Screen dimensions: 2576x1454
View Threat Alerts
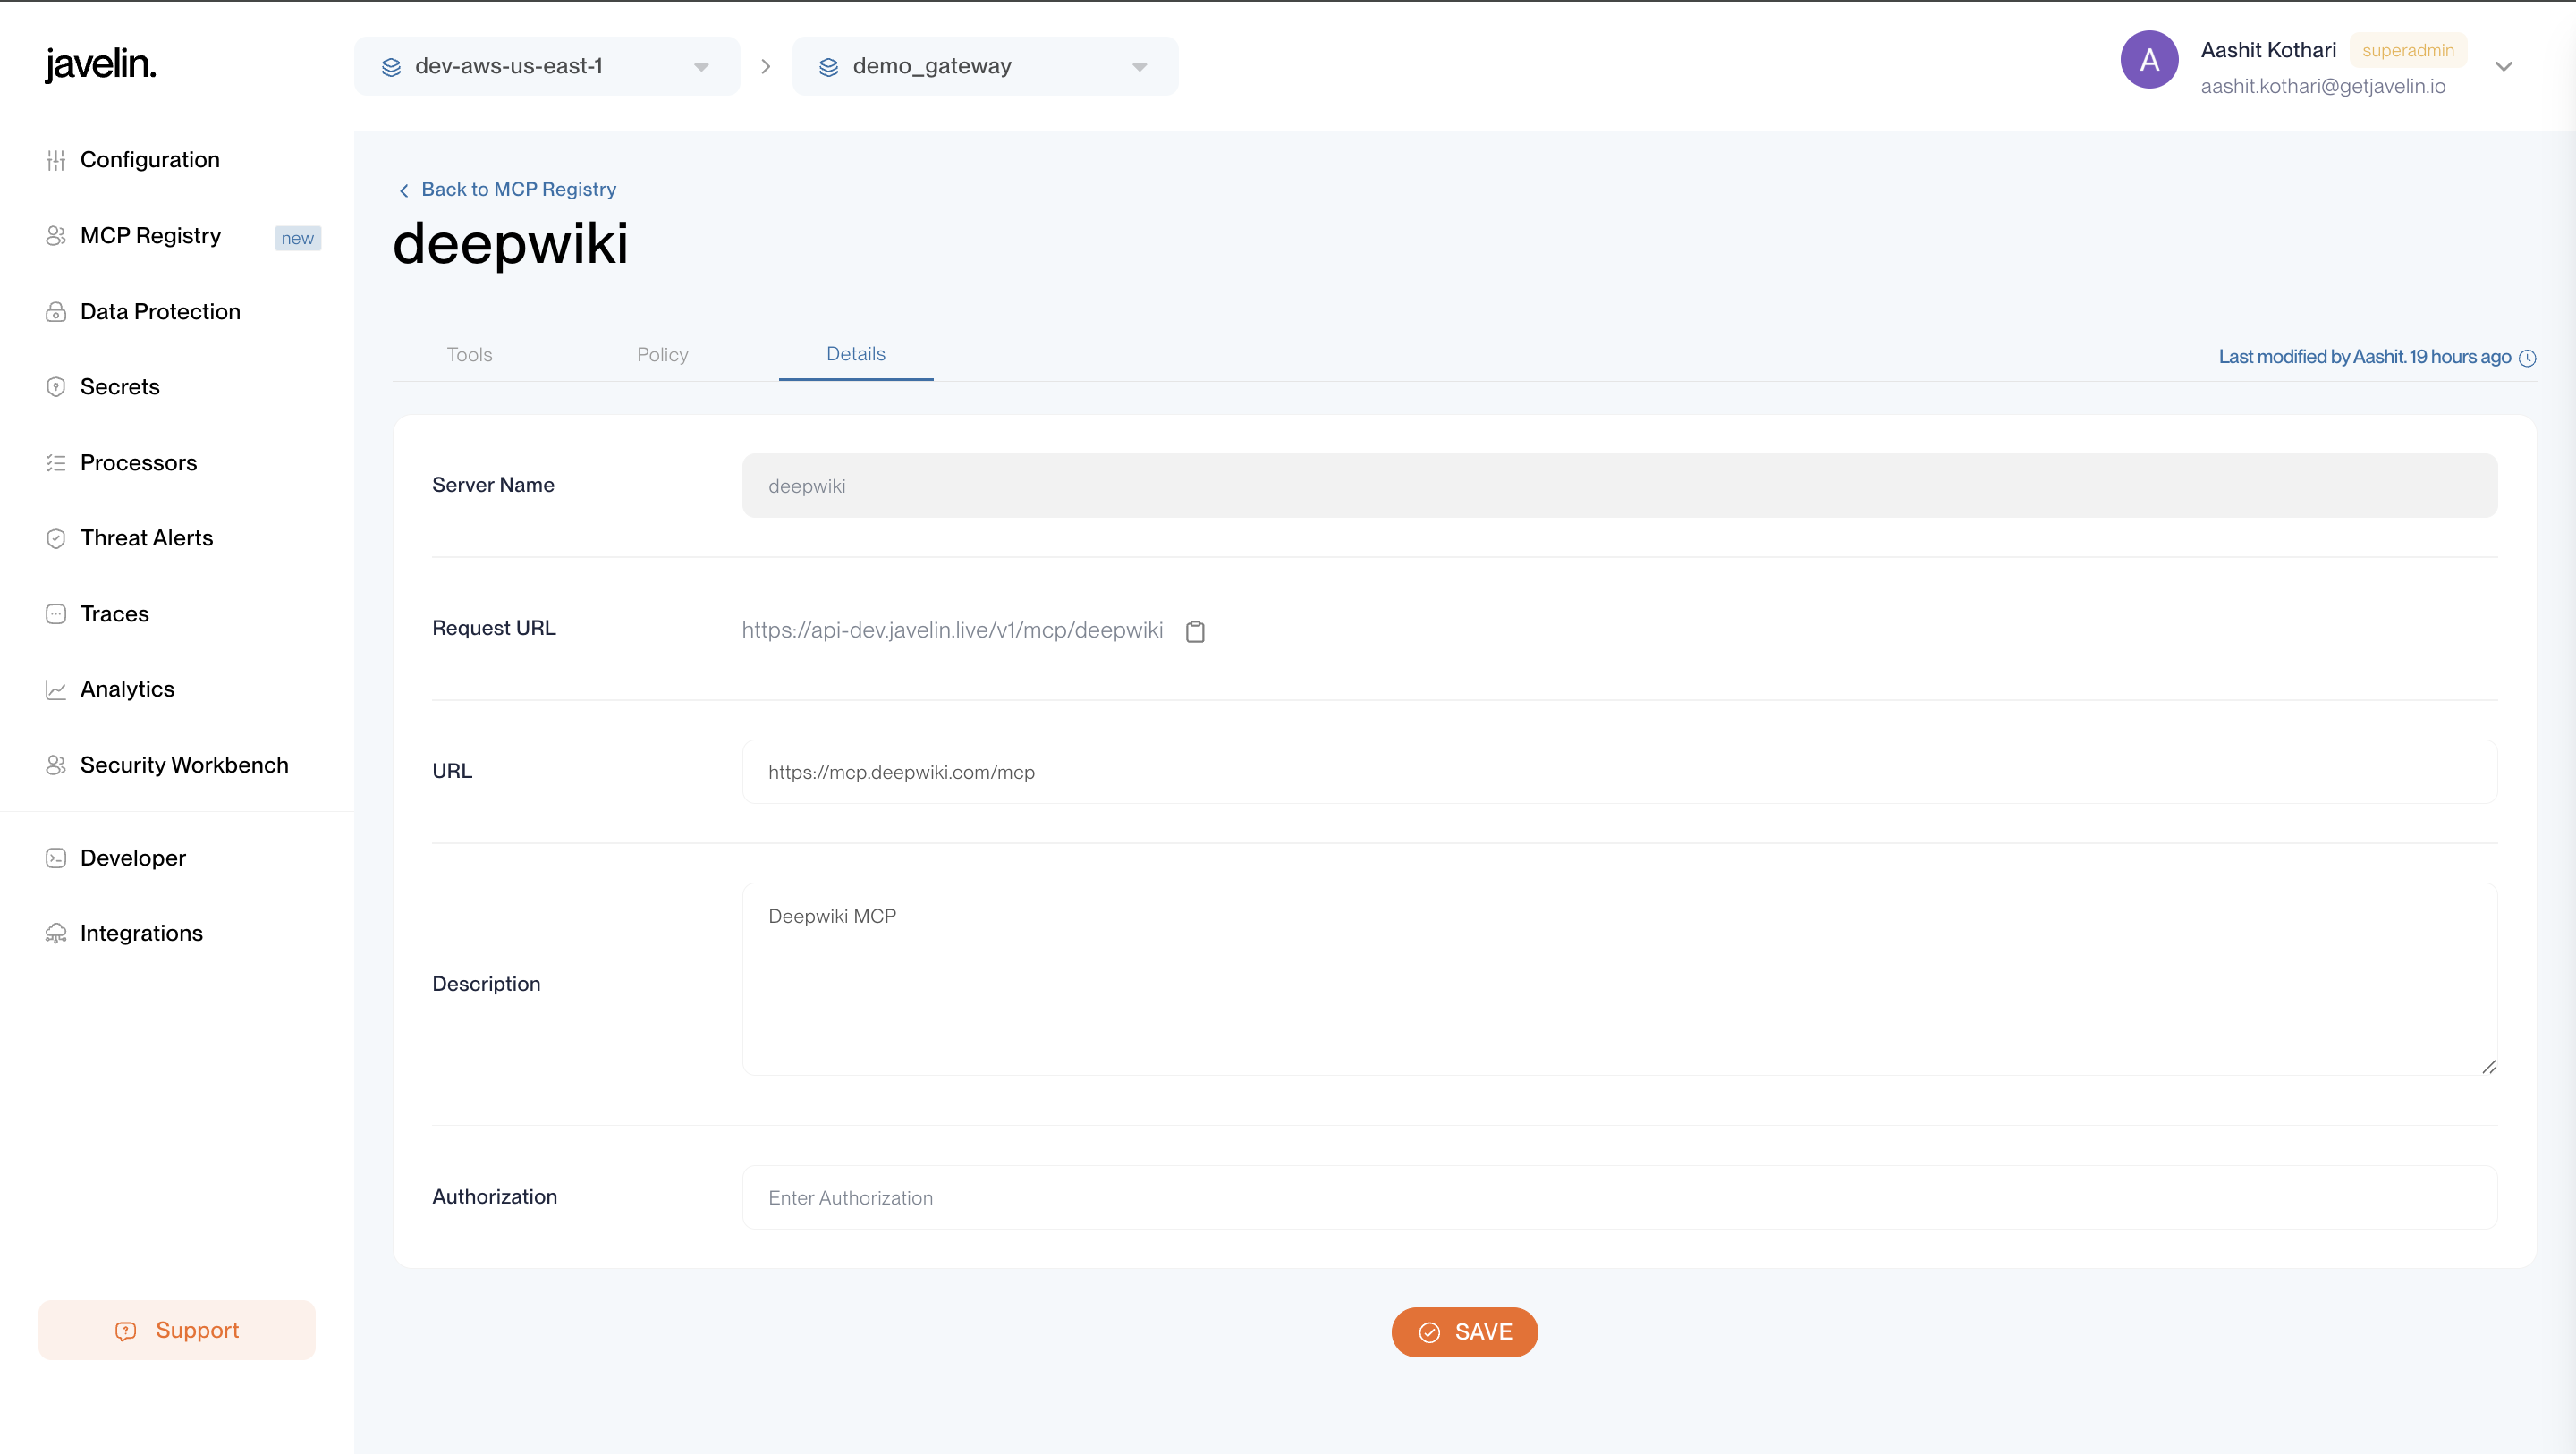point(147,538)
